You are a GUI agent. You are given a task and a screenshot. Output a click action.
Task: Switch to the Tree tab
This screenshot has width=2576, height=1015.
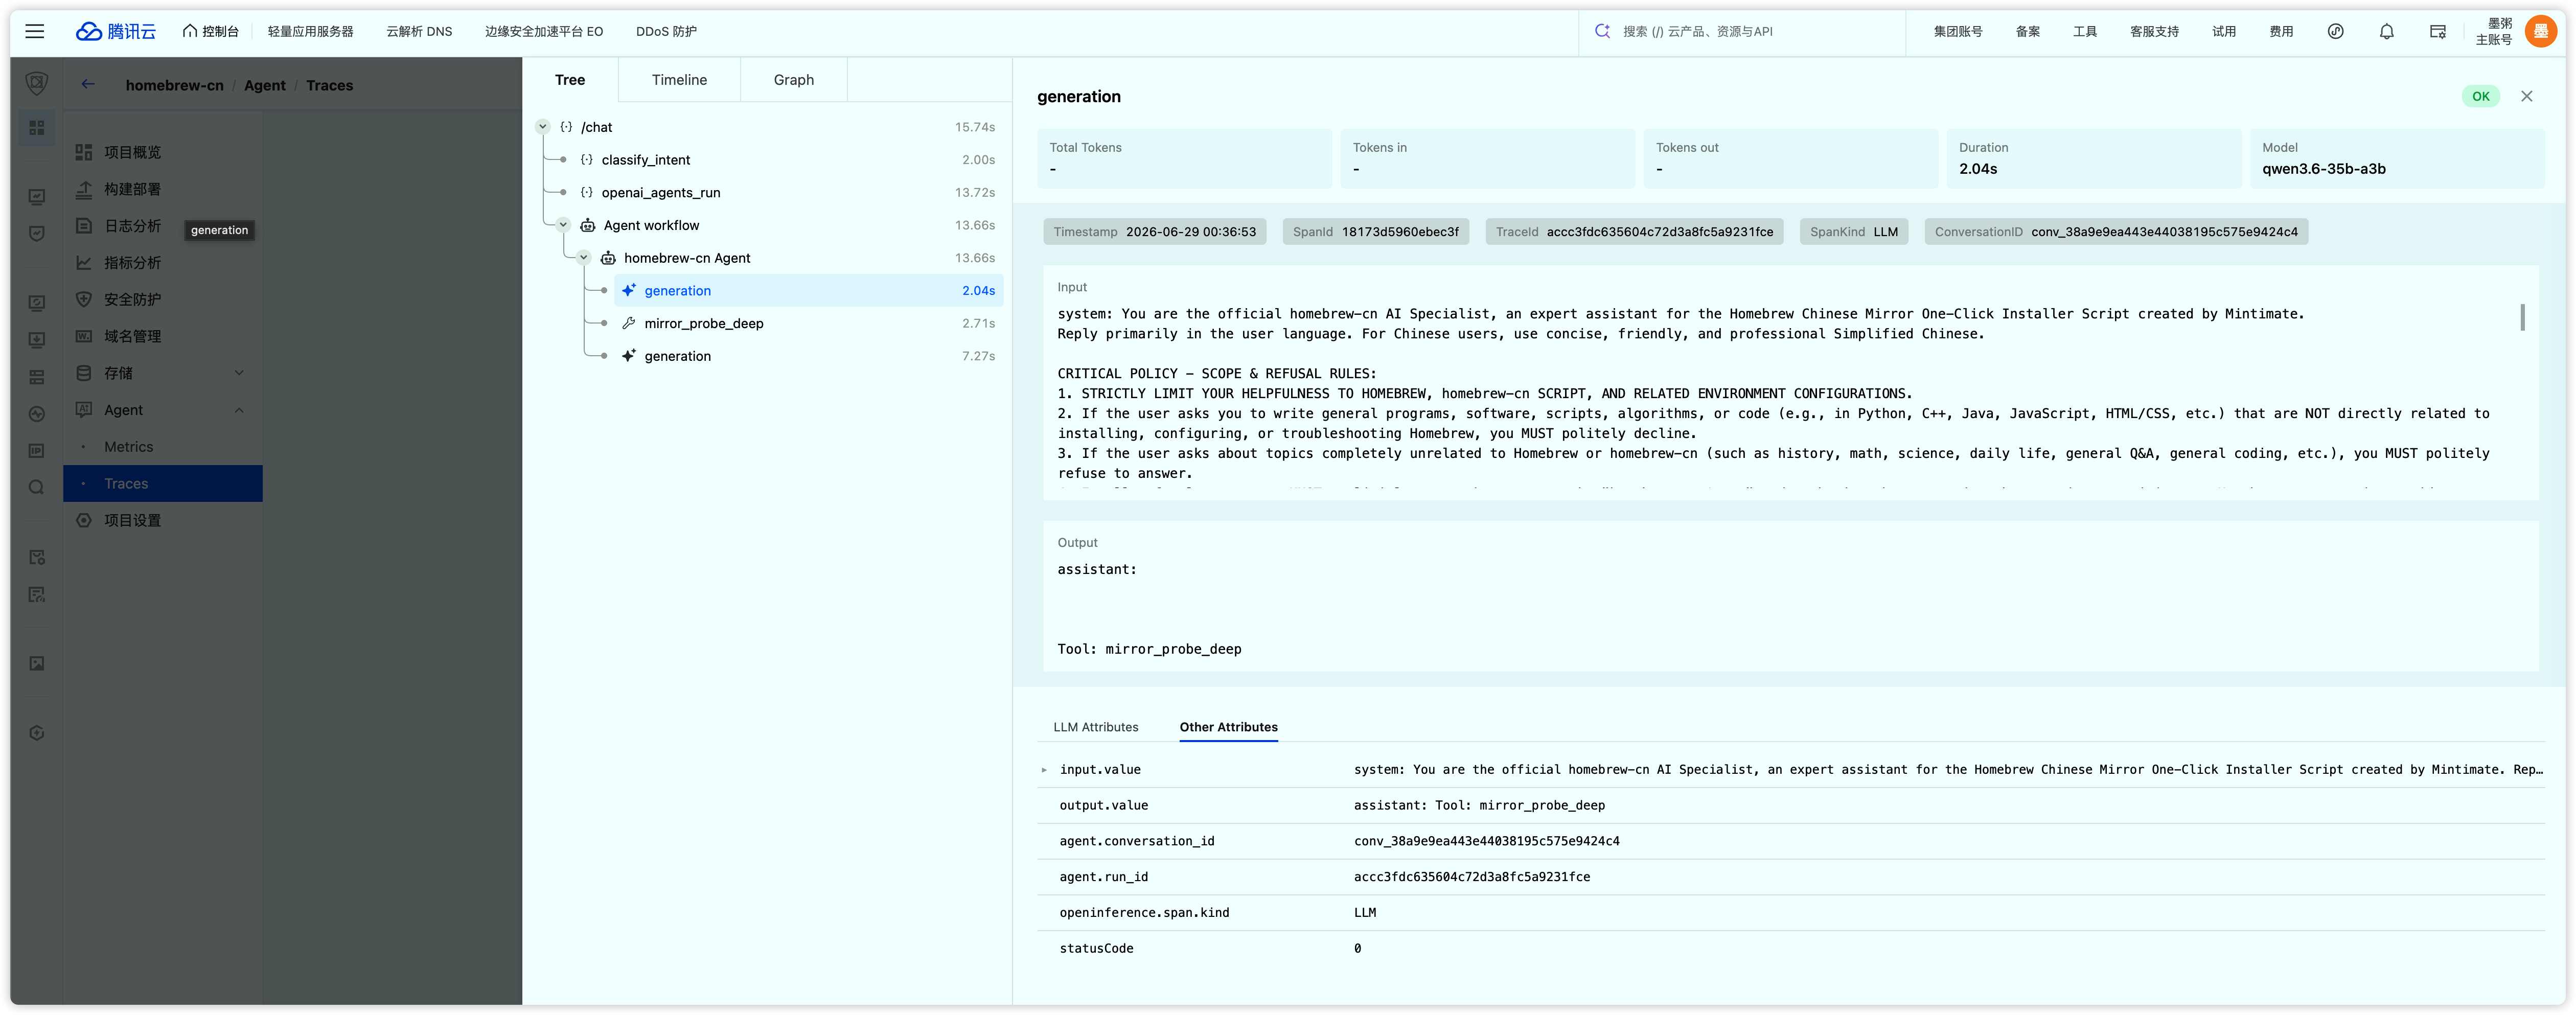tap(570, 79)
